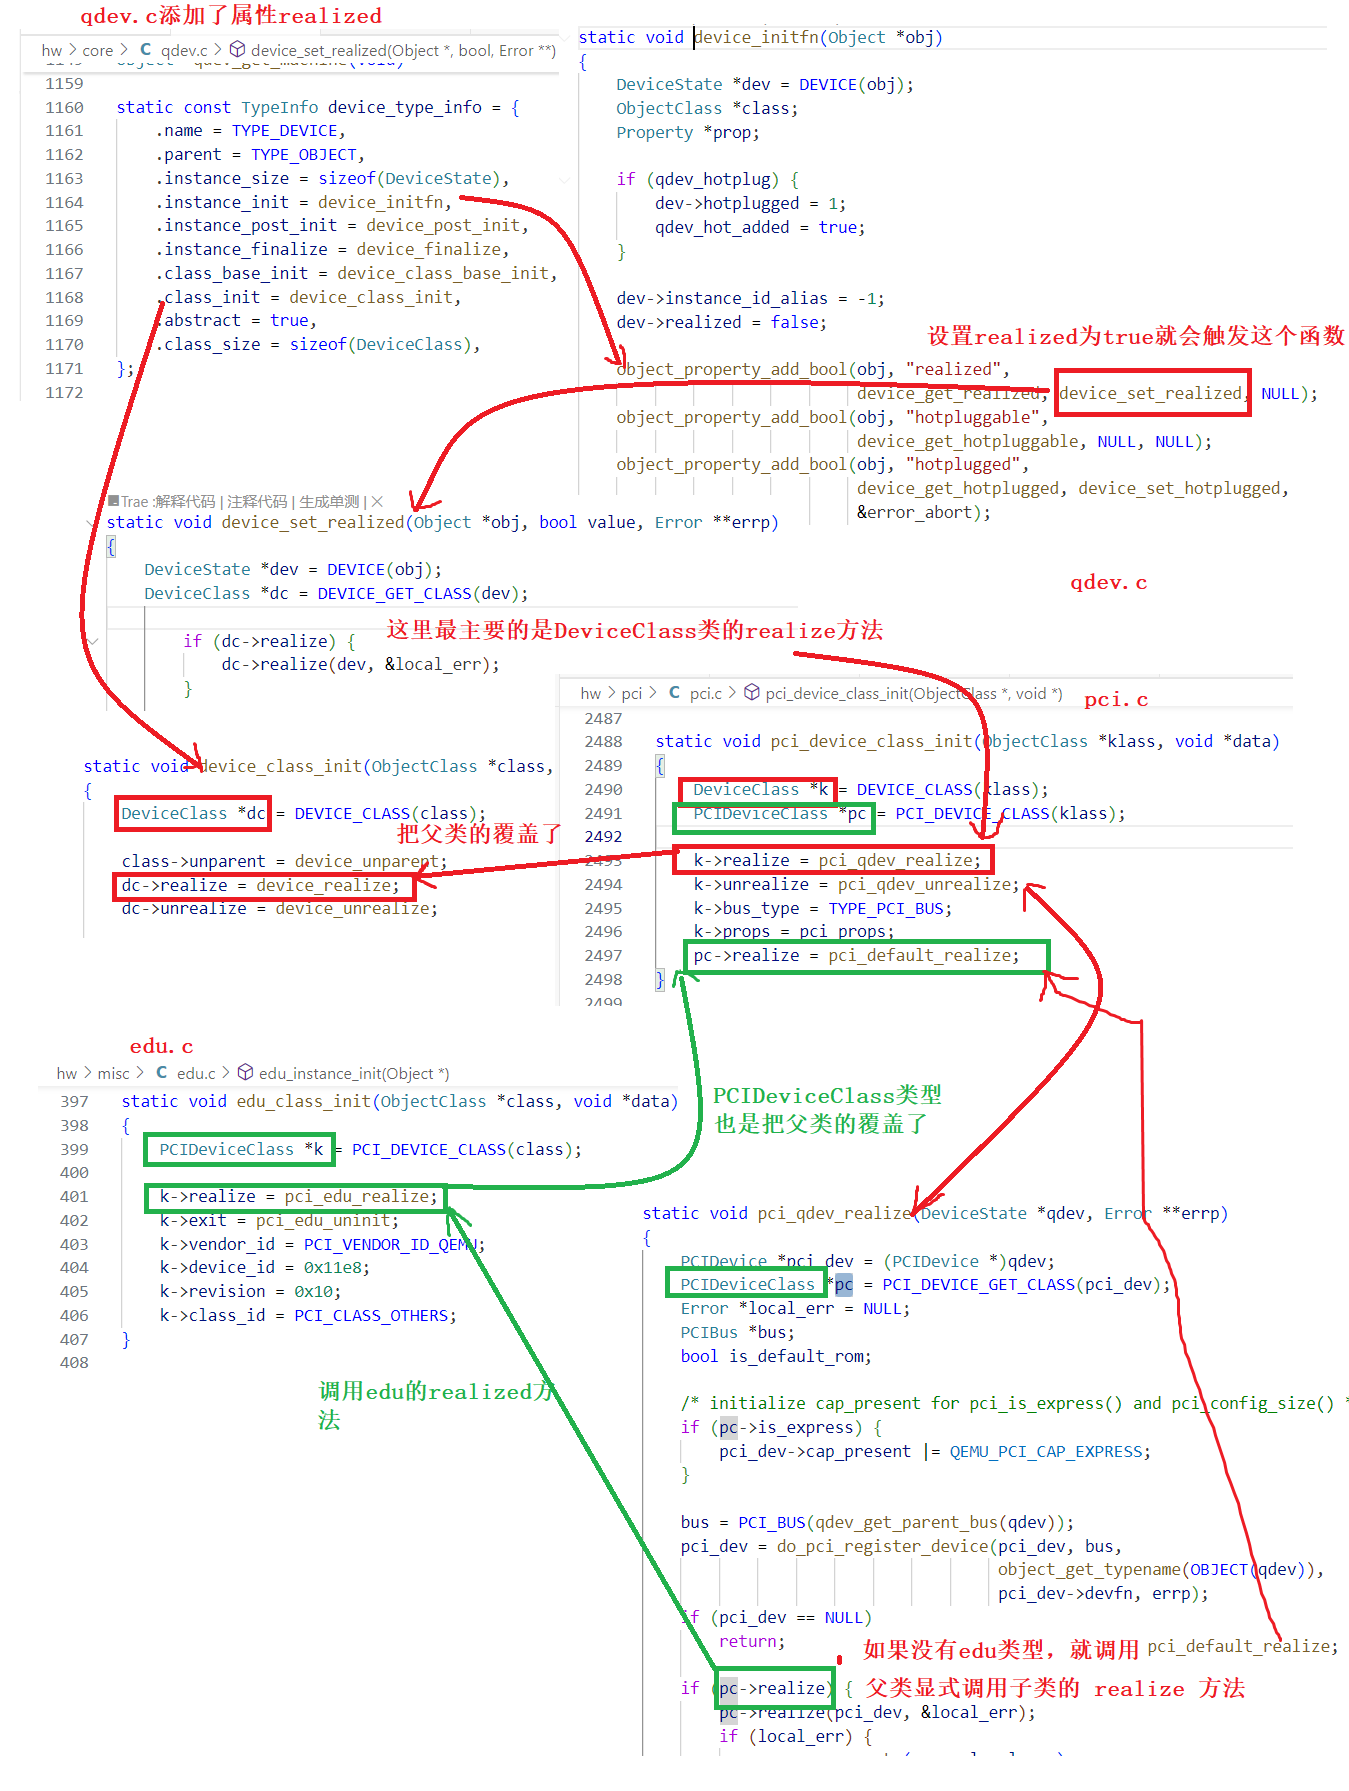Click 'TYPE_PCI_BUS' on line 2495

886,908
